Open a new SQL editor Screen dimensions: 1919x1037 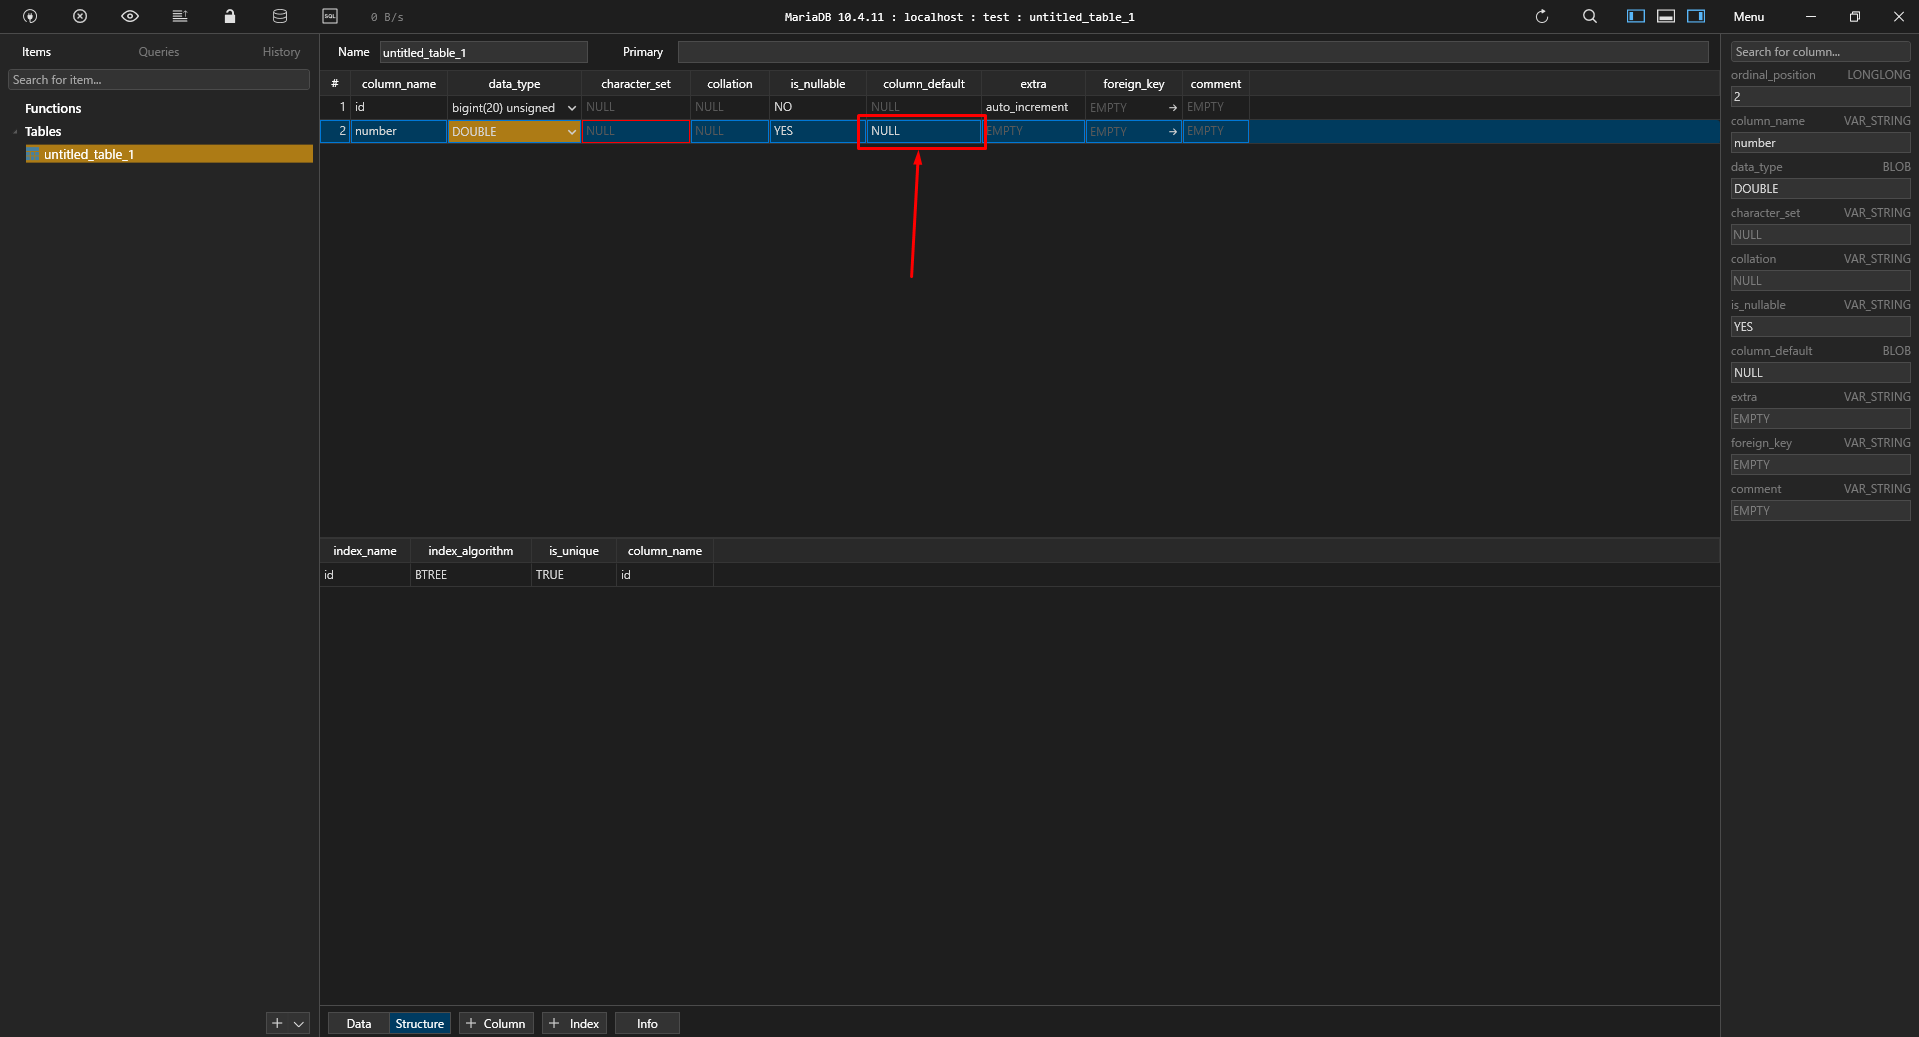pyautogui.click(x=330, y=16)
